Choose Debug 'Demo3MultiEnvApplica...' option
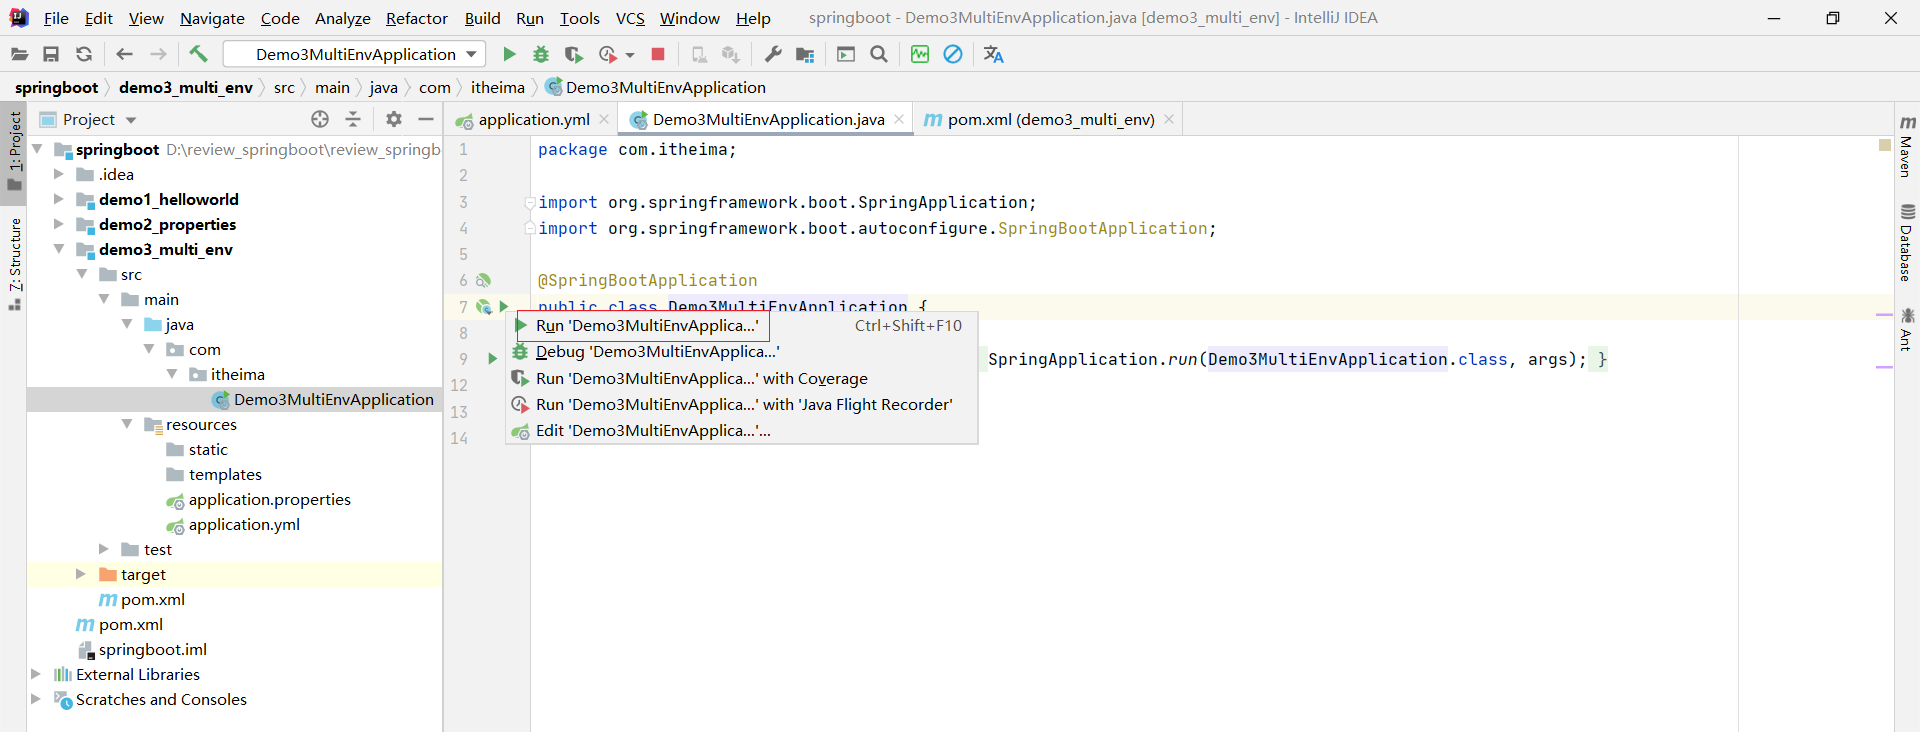The image size is (1920, 732). pos(657,352)
